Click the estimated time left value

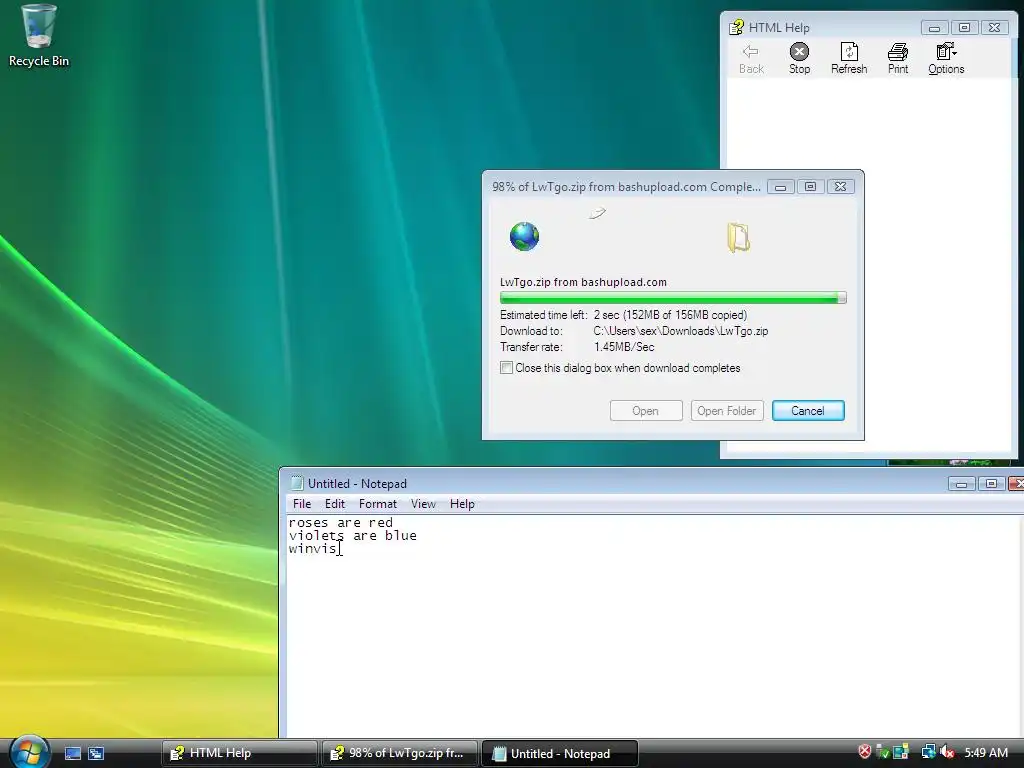click(x=670, y=315)
